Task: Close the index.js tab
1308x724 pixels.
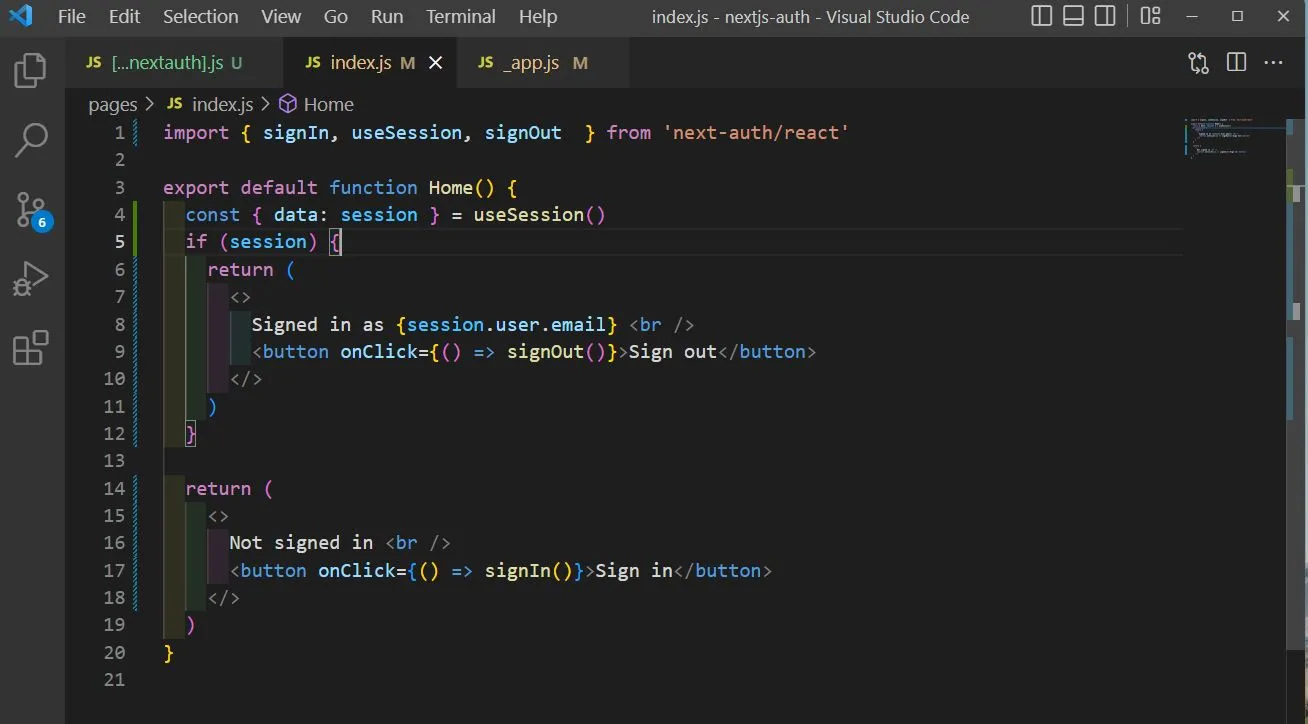Action: (435, 63)
